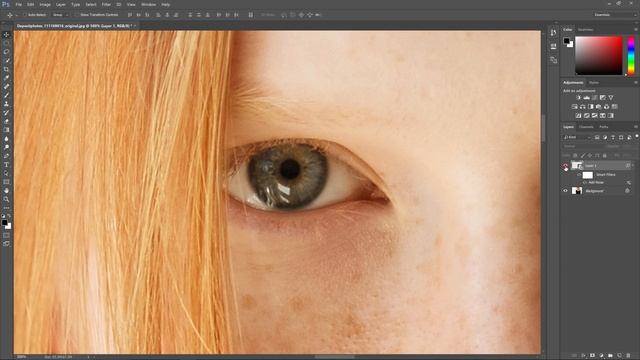Select the Zoom tool

point(6,199)
